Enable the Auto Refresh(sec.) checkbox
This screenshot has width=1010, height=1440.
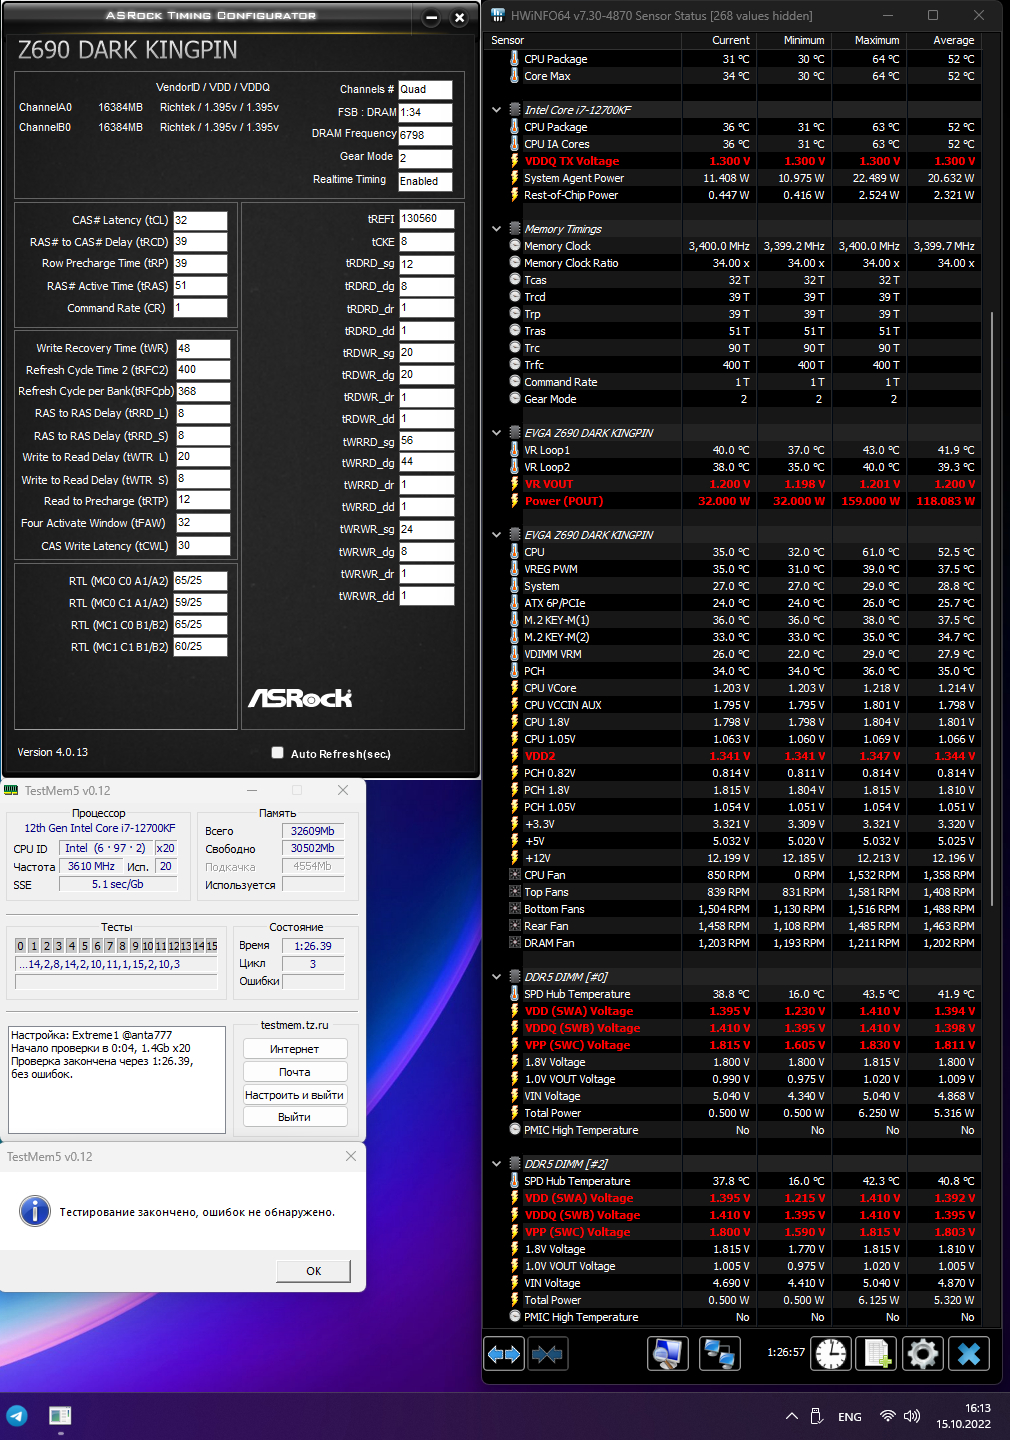coord(278,753)
